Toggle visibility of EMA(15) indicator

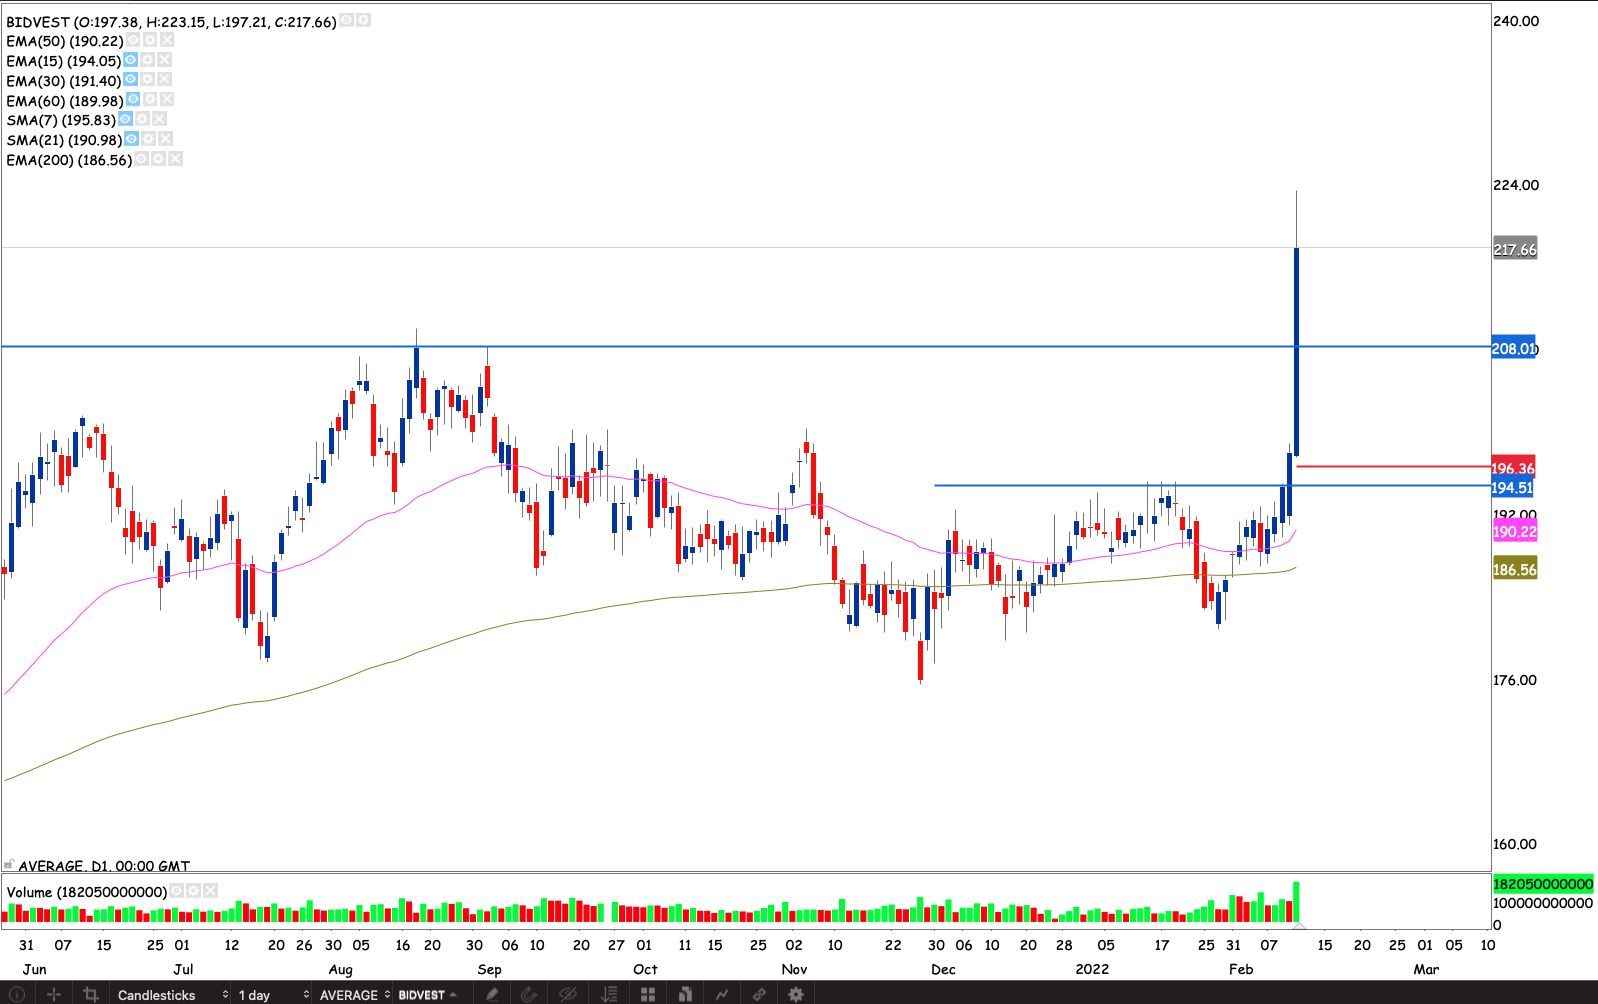[130, 60]
